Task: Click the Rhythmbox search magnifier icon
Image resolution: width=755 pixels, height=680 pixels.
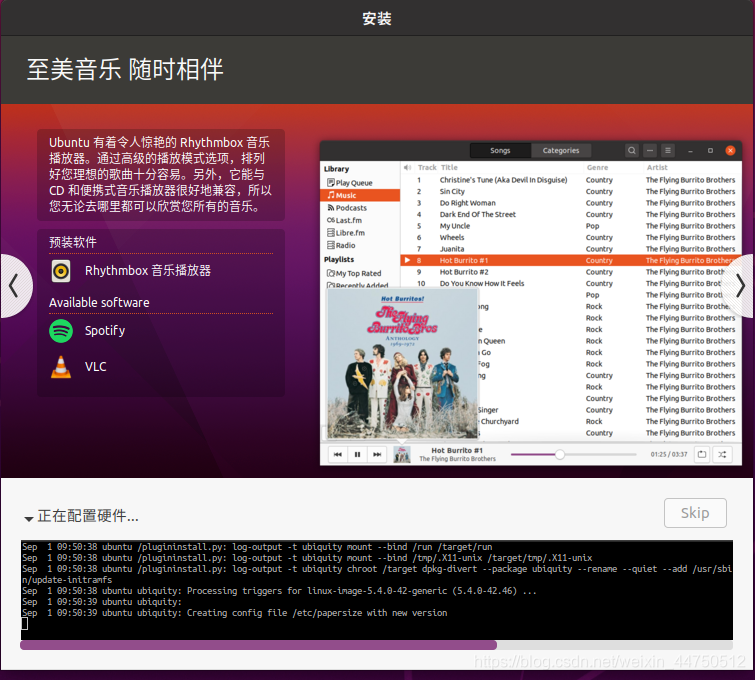Action: point(631,150)
